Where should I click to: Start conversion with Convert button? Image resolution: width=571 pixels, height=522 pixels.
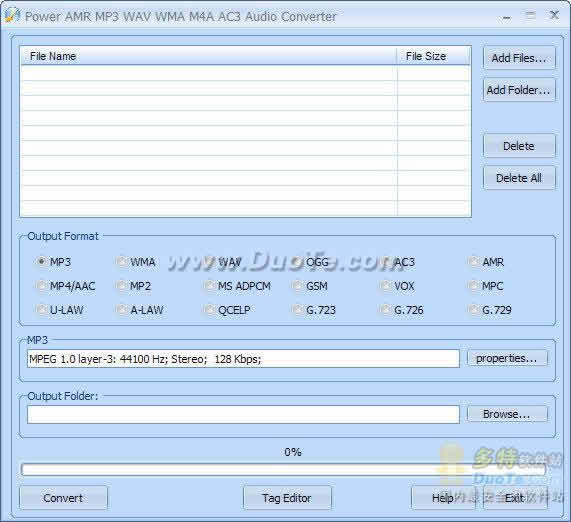[x=63, y=498]
